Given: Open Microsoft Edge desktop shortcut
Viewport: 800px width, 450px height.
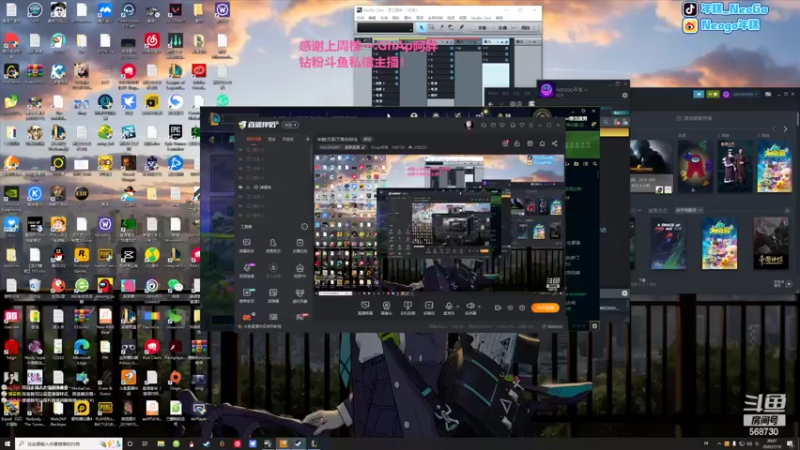Looking at the screenshot, I should coord(82,349).
